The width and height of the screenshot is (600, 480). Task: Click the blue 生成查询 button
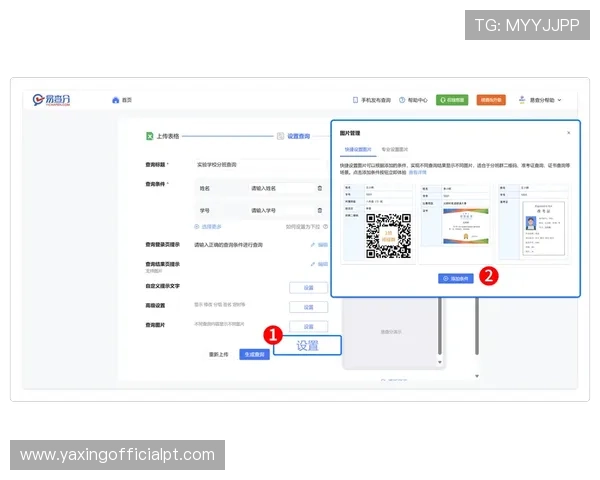(254, 355)
